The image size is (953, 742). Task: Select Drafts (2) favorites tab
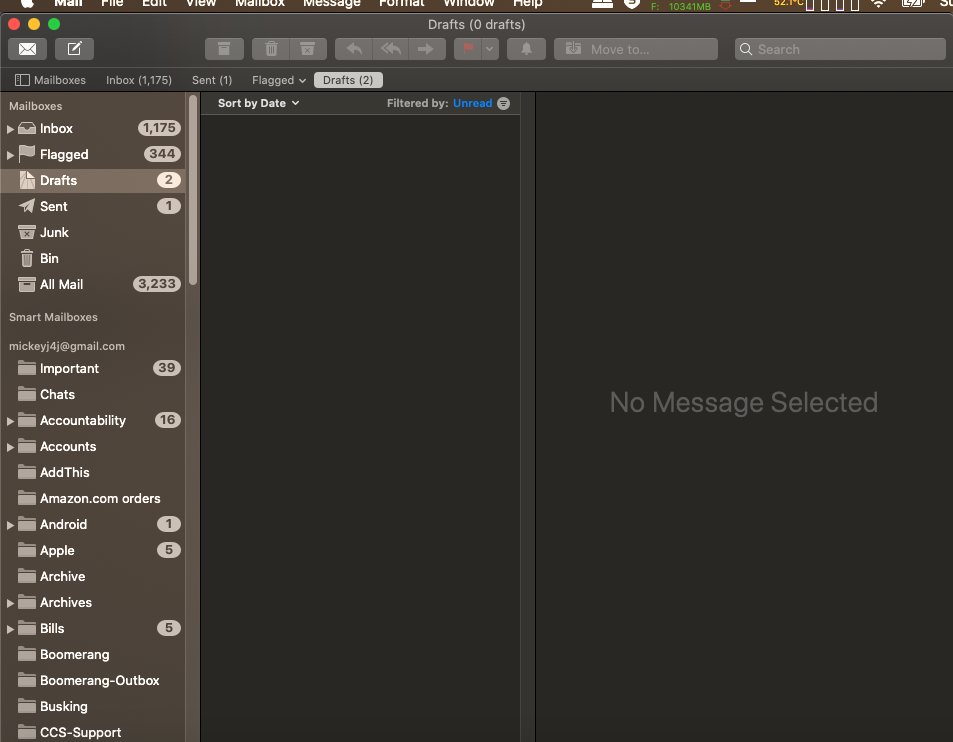pyautogui.click(x=348, y=80)
